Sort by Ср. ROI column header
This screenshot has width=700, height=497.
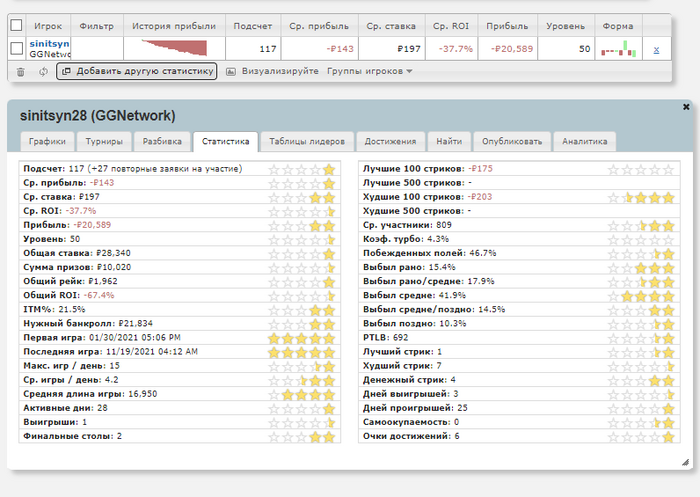point(451,26)
